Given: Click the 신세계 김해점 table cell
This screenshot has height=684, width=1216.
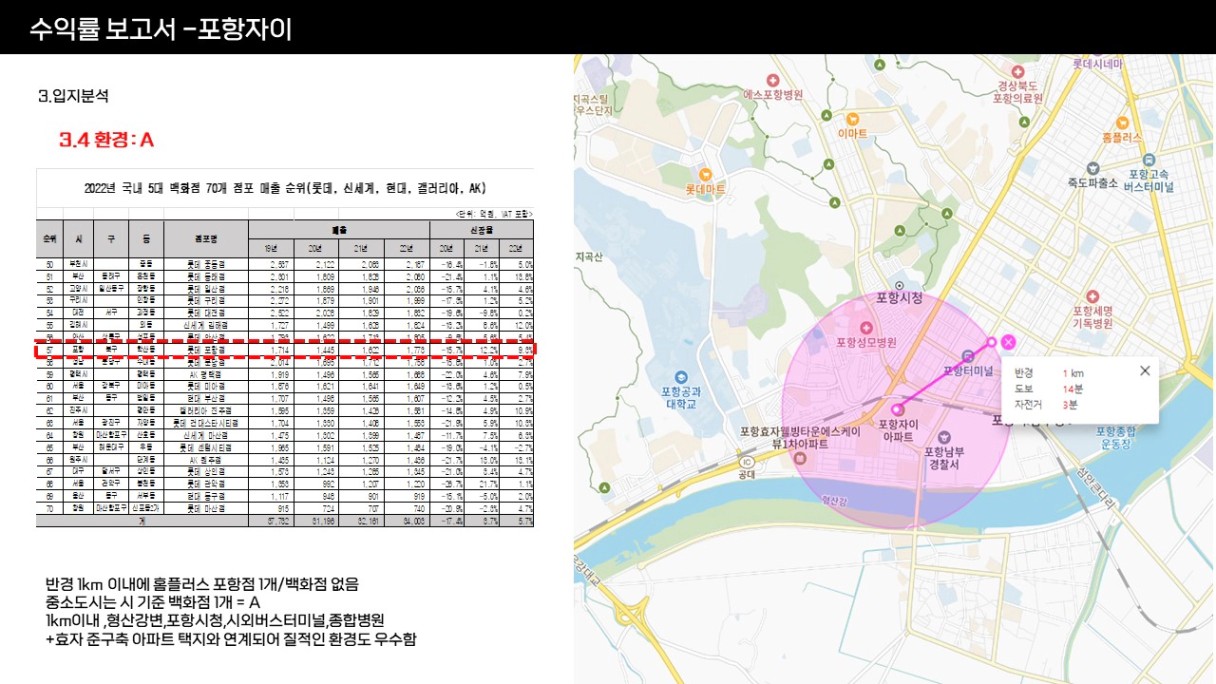Looking at the screenshot, I should click(207, 325).
